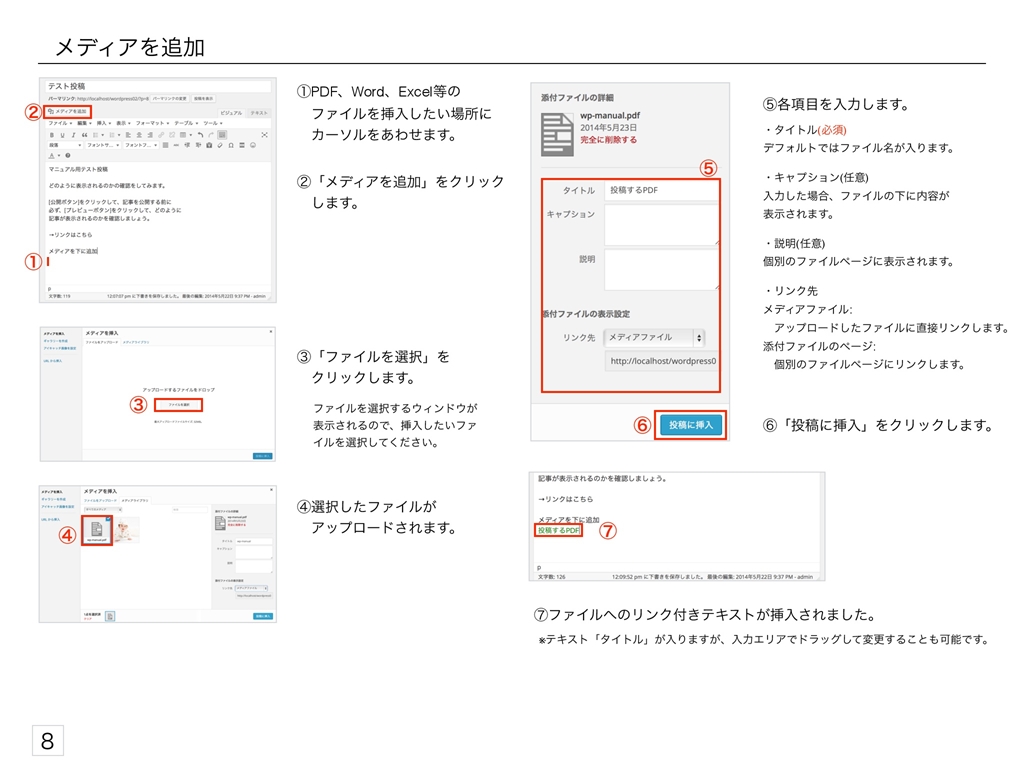Image resolution: width=1024 pixels, height=768 pixels.
Task: Expand the text color arrow dropdown
Action: pos(59,155)
